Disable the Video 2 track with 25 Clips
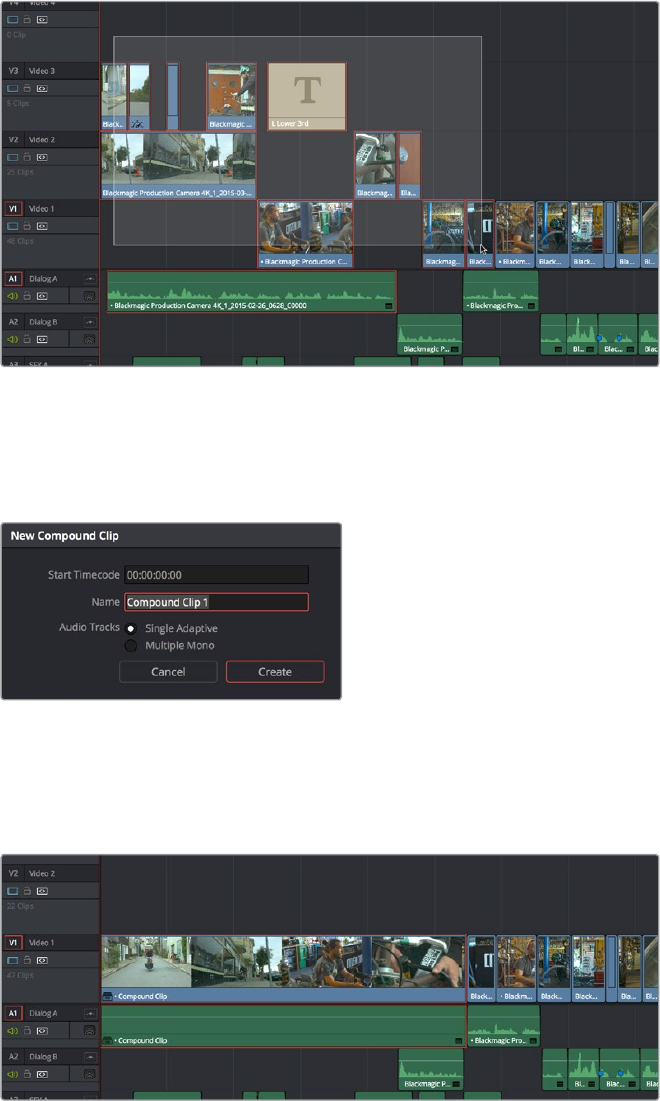660x1101 pixels. pyautogui.click(x=13, y=157)
